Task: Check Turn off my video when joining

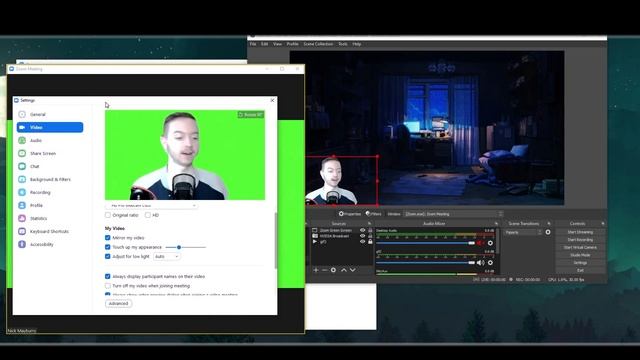Action: tap(108, 286)
